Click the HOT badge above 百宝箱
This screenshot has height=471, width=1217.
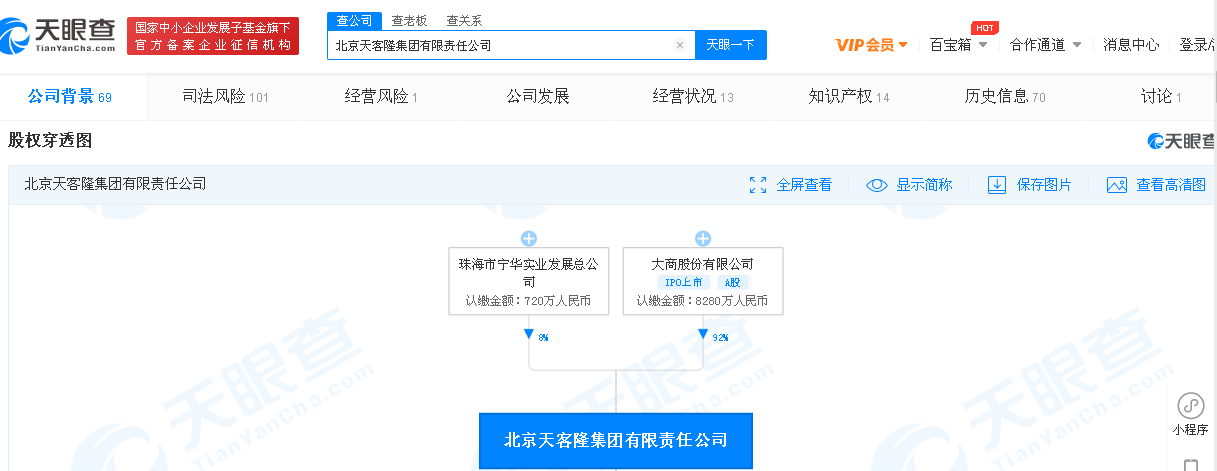coord(985,28)
